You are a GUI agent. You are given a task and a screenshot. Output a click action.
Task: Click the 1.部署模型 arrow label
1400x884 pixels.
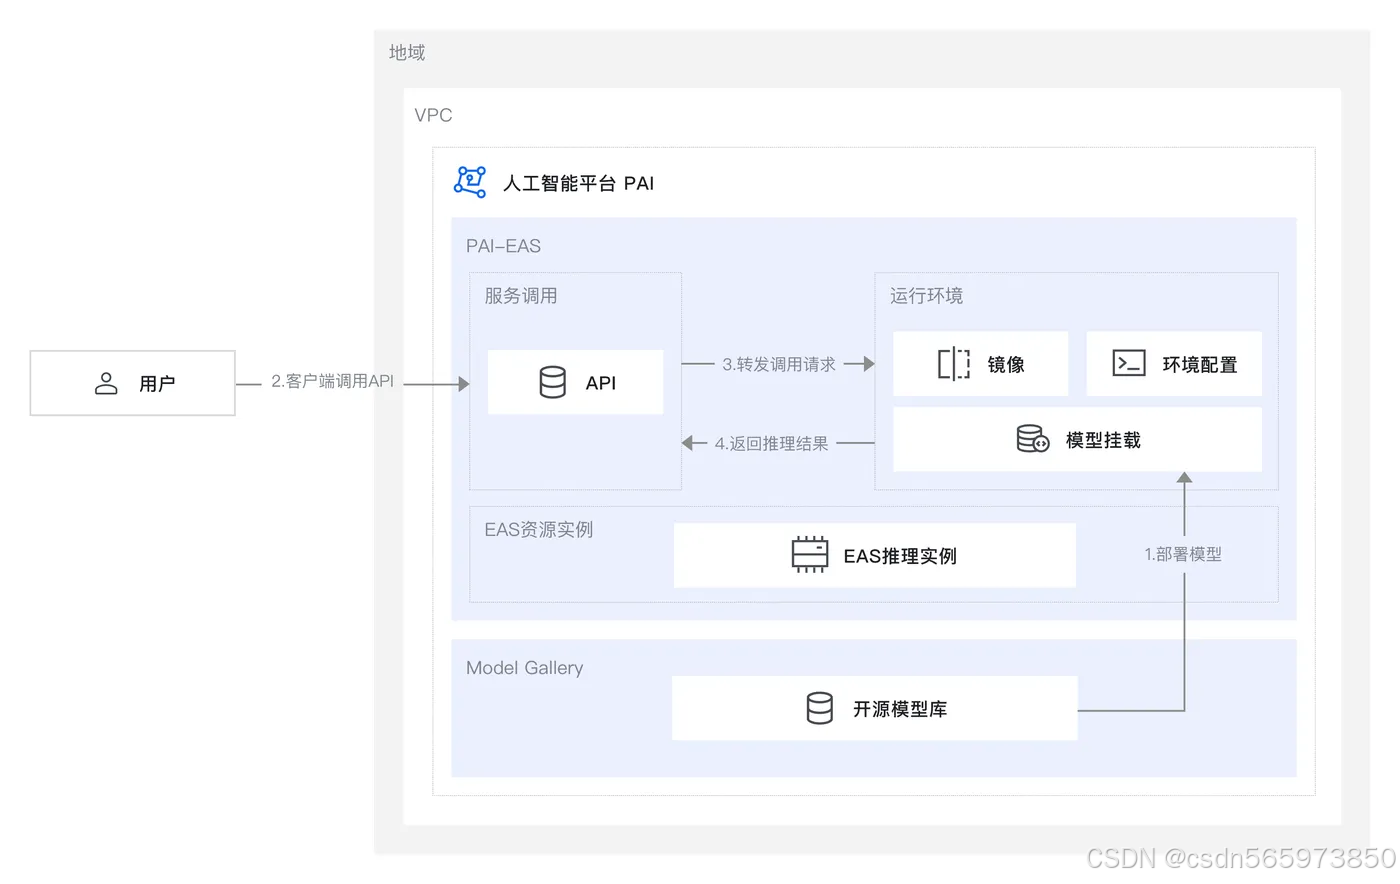pos(1182,554)
